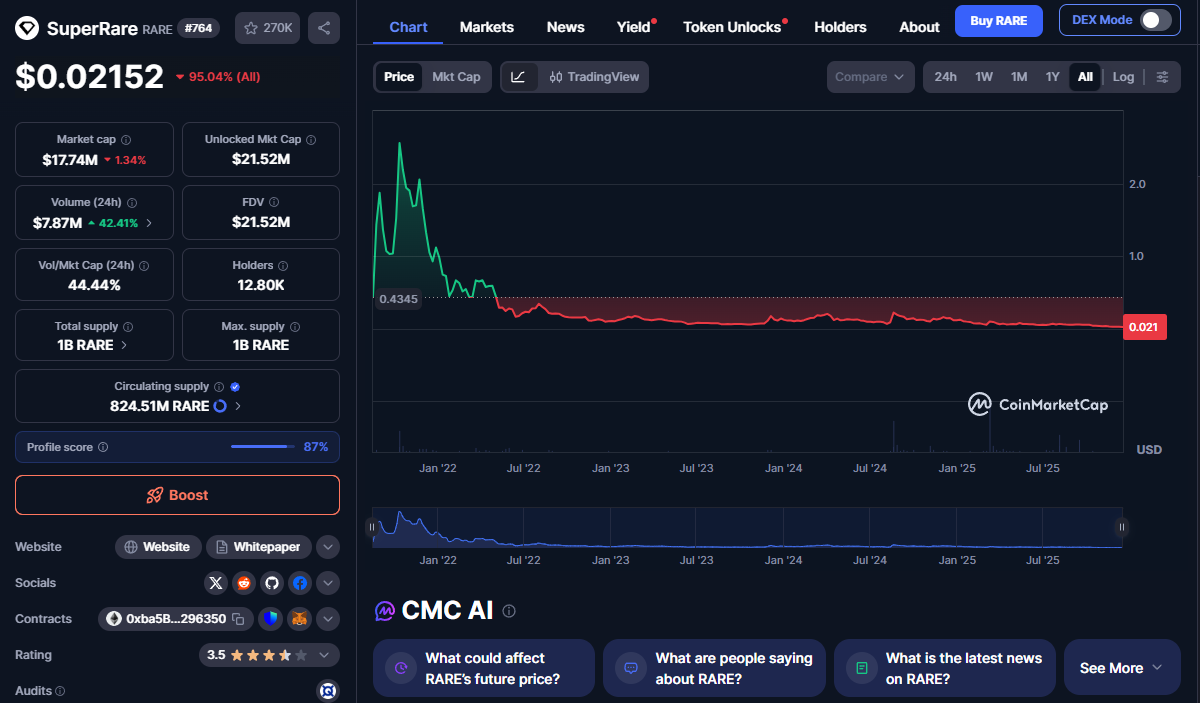Viewport: 1200px width, 703px height.
Task: Open the Compare dropdown
Action: point(870,77)
